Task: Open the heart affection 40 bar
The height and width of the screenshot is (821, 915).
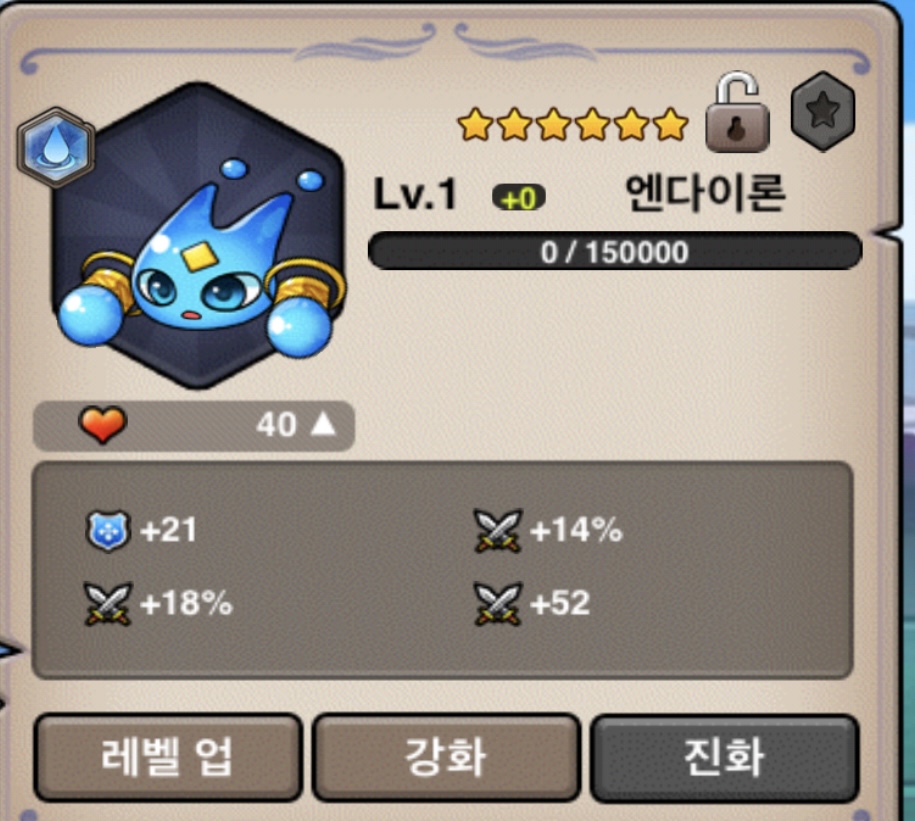Action: click(x=194, y=425)
